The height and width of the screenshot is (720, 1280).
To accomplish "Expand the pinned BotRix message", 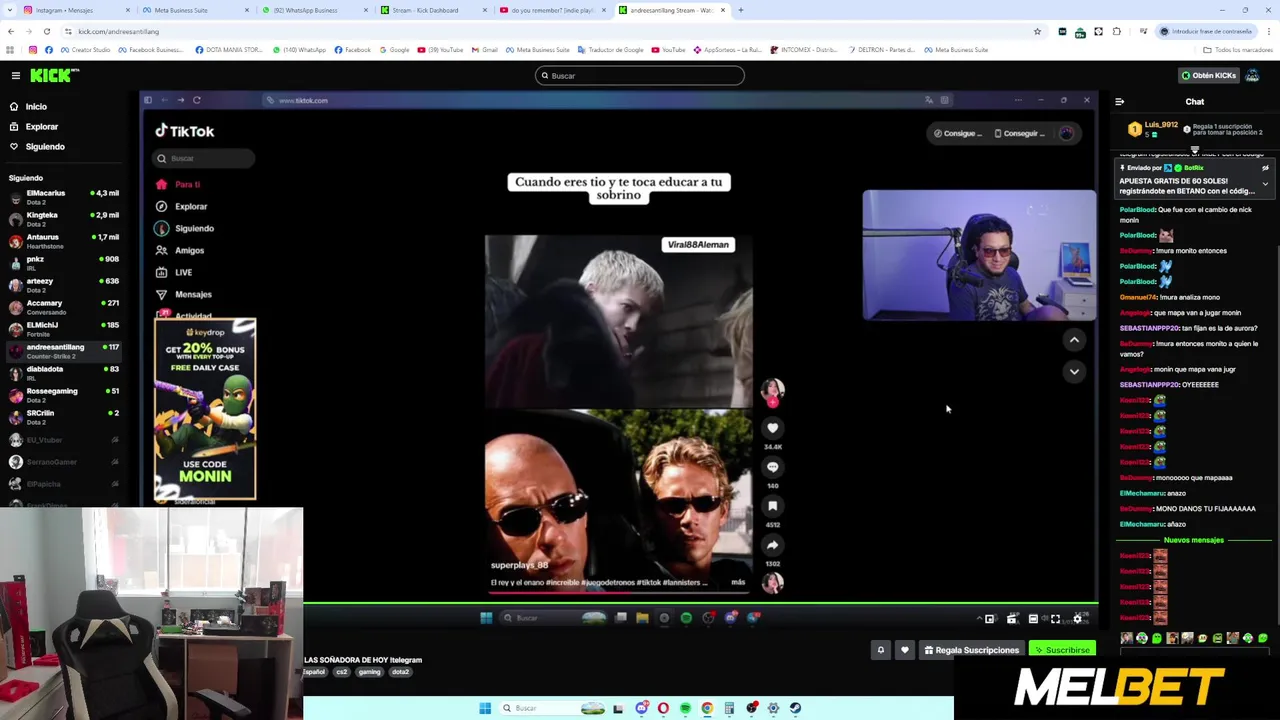I will point(1265,184).
